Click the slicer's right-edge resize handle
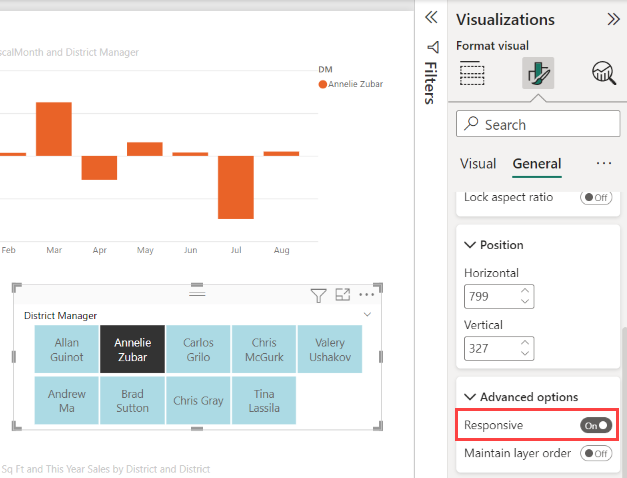627x478 pixels. click(380, 356)
